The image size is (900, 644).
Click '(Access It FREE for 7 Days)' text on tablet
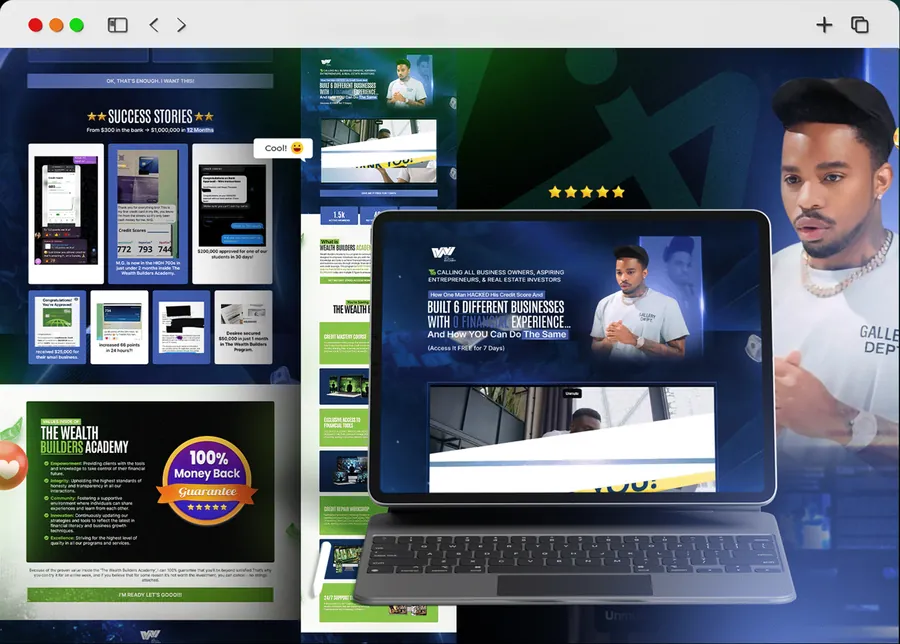466,348
